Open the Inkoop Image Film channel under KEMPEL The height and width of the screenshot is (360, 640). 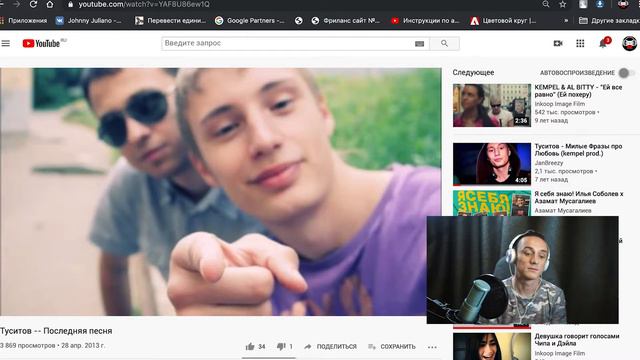[560, 104]
